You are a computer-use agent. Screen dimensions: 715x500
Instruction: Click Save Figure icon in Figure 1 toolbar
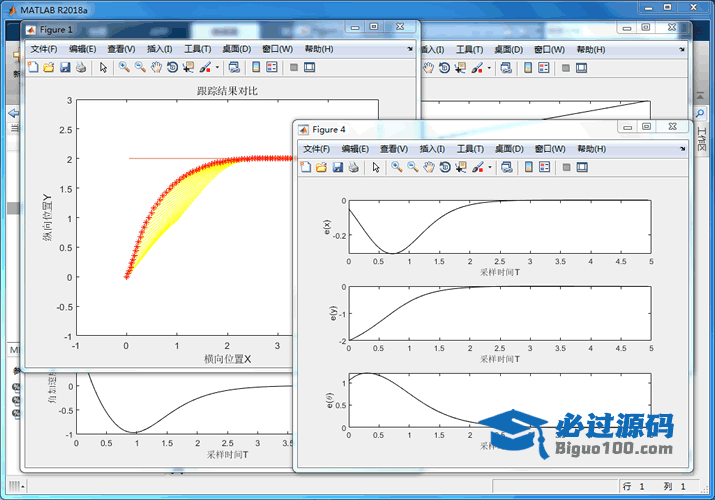[65, 68]
